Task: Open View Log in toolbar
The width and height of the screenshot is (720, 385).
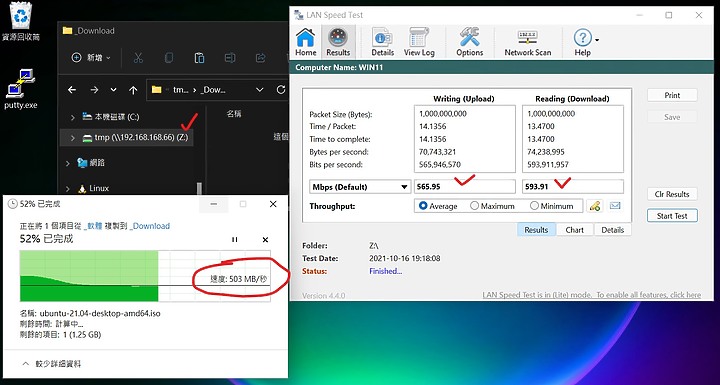Action: tap(419, 41)
